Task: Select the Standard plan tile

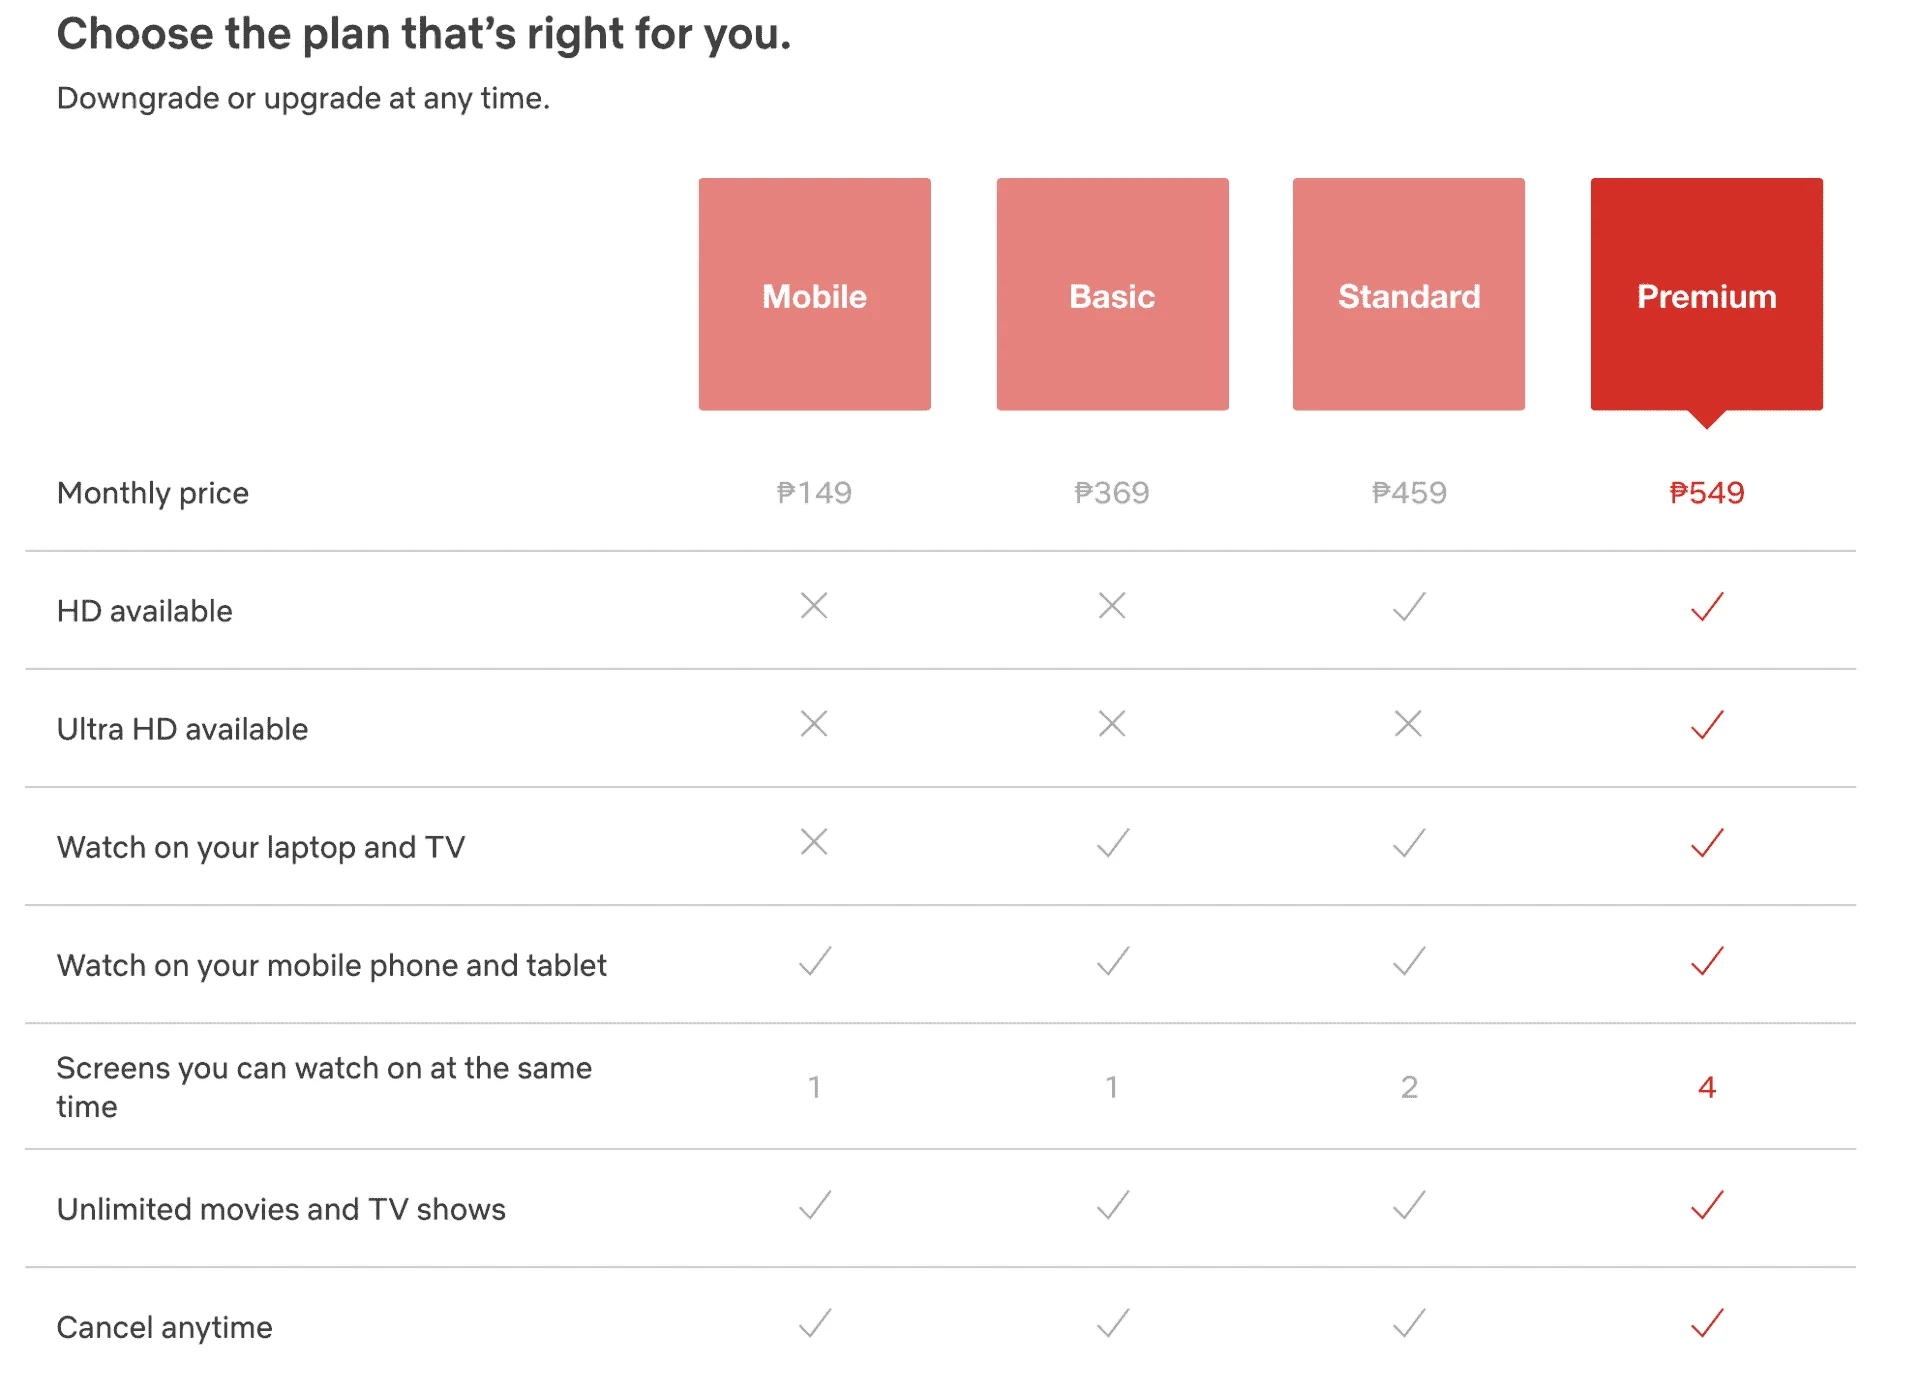Action: (x=1408, y=294)
